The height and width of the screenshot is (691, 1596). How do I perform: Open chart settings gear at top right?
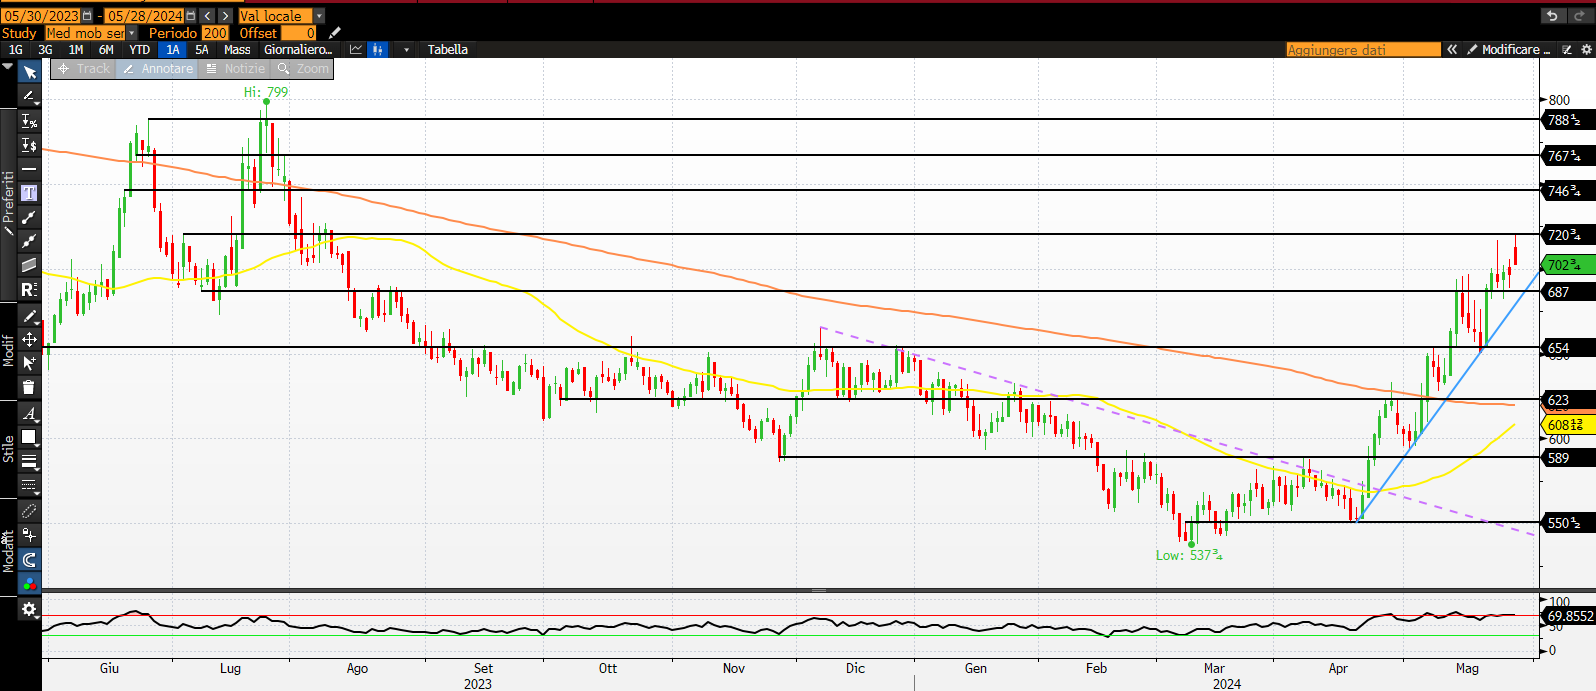(x=1586, y=49)
